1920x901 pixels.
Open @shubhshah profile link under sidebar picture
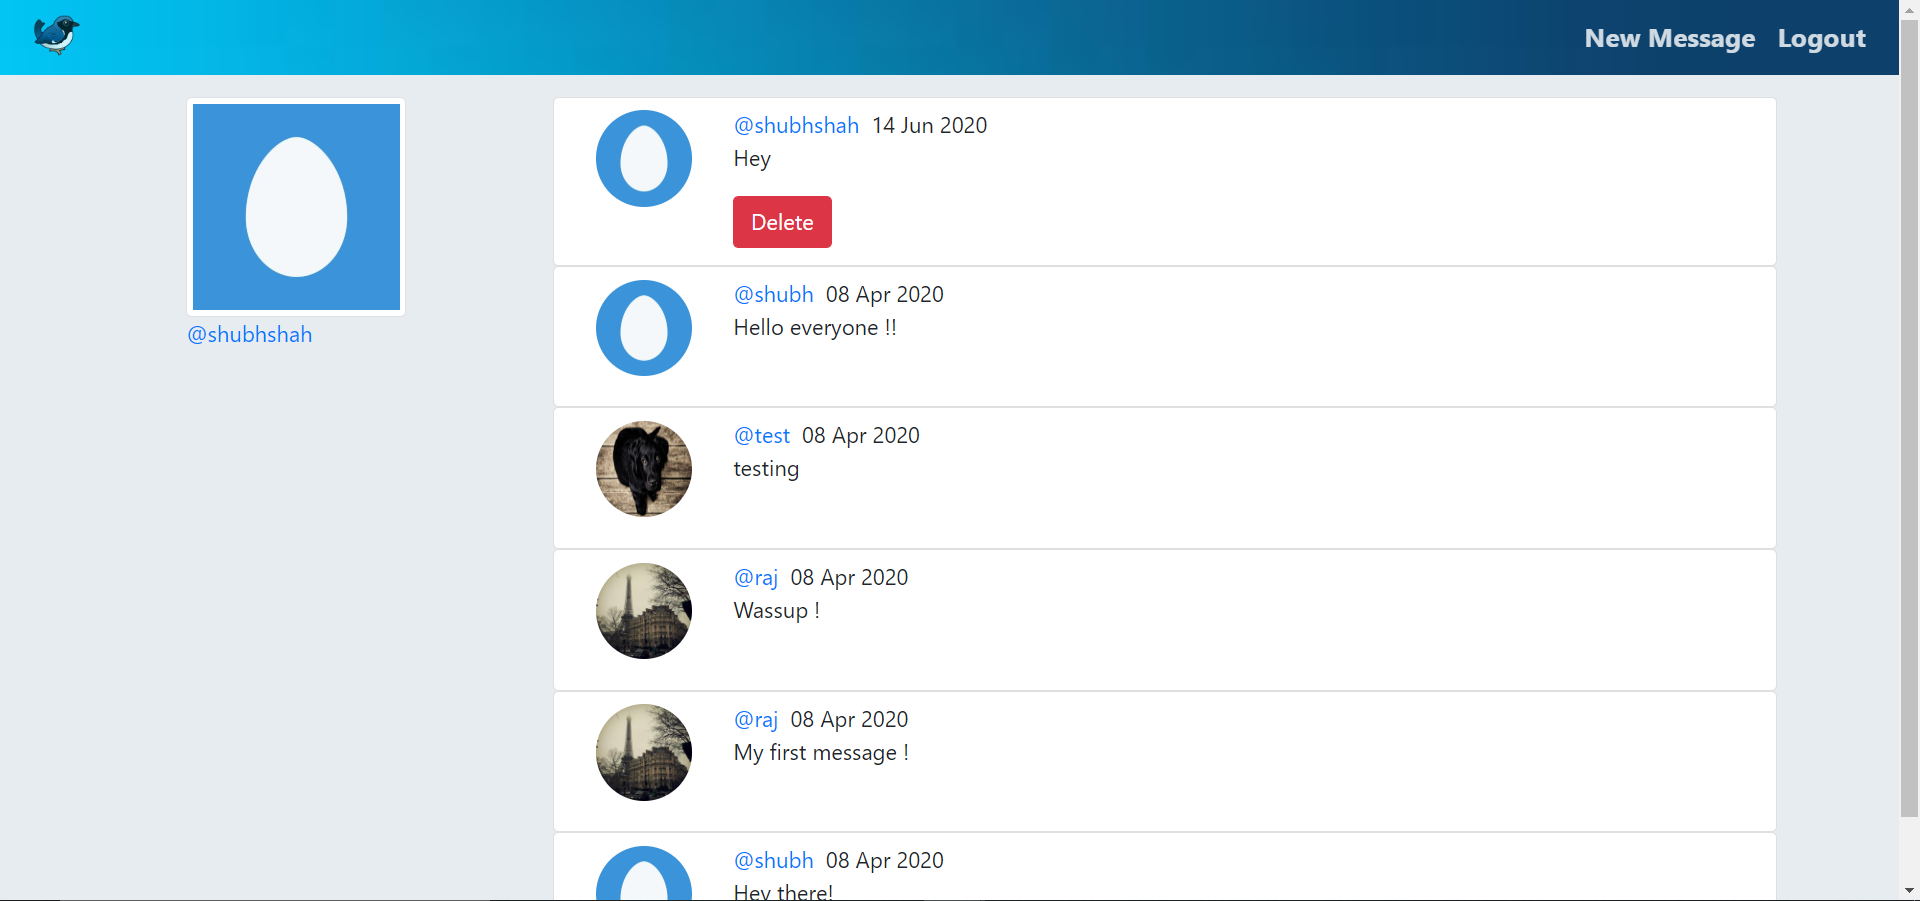(250, 334)
